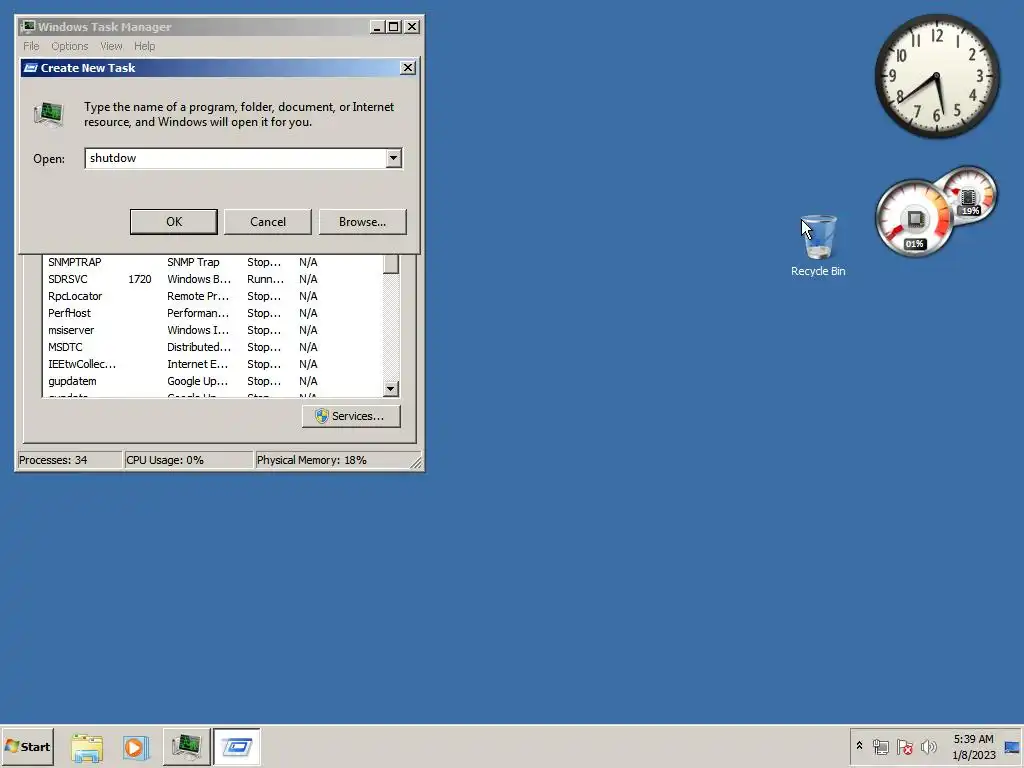The height and width of the screenshot is (768, 1024).
Task: Launch Windows Media Player from taskbar
Action: click(136, 747)
